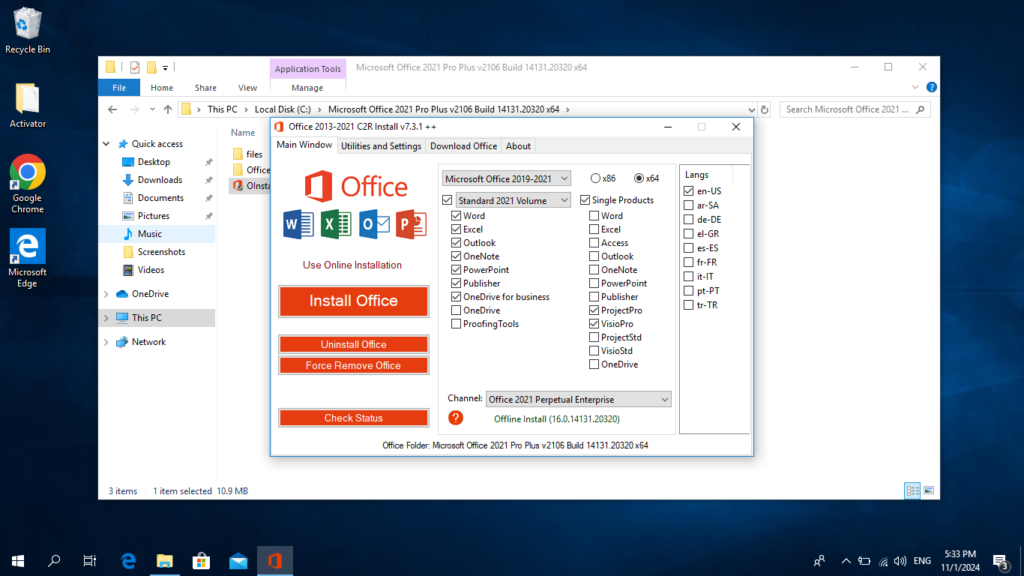Uncheck VisioPro in Single Products
This screenshot has width=1024, height=576.
594,324
